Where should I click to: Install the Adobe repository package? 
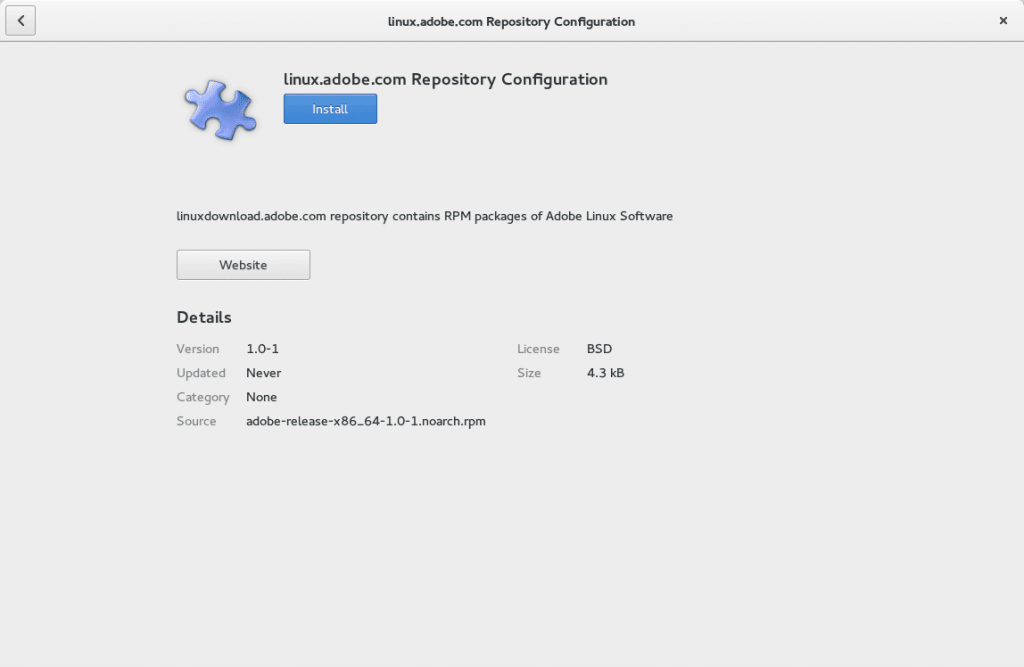click(330, 109)
